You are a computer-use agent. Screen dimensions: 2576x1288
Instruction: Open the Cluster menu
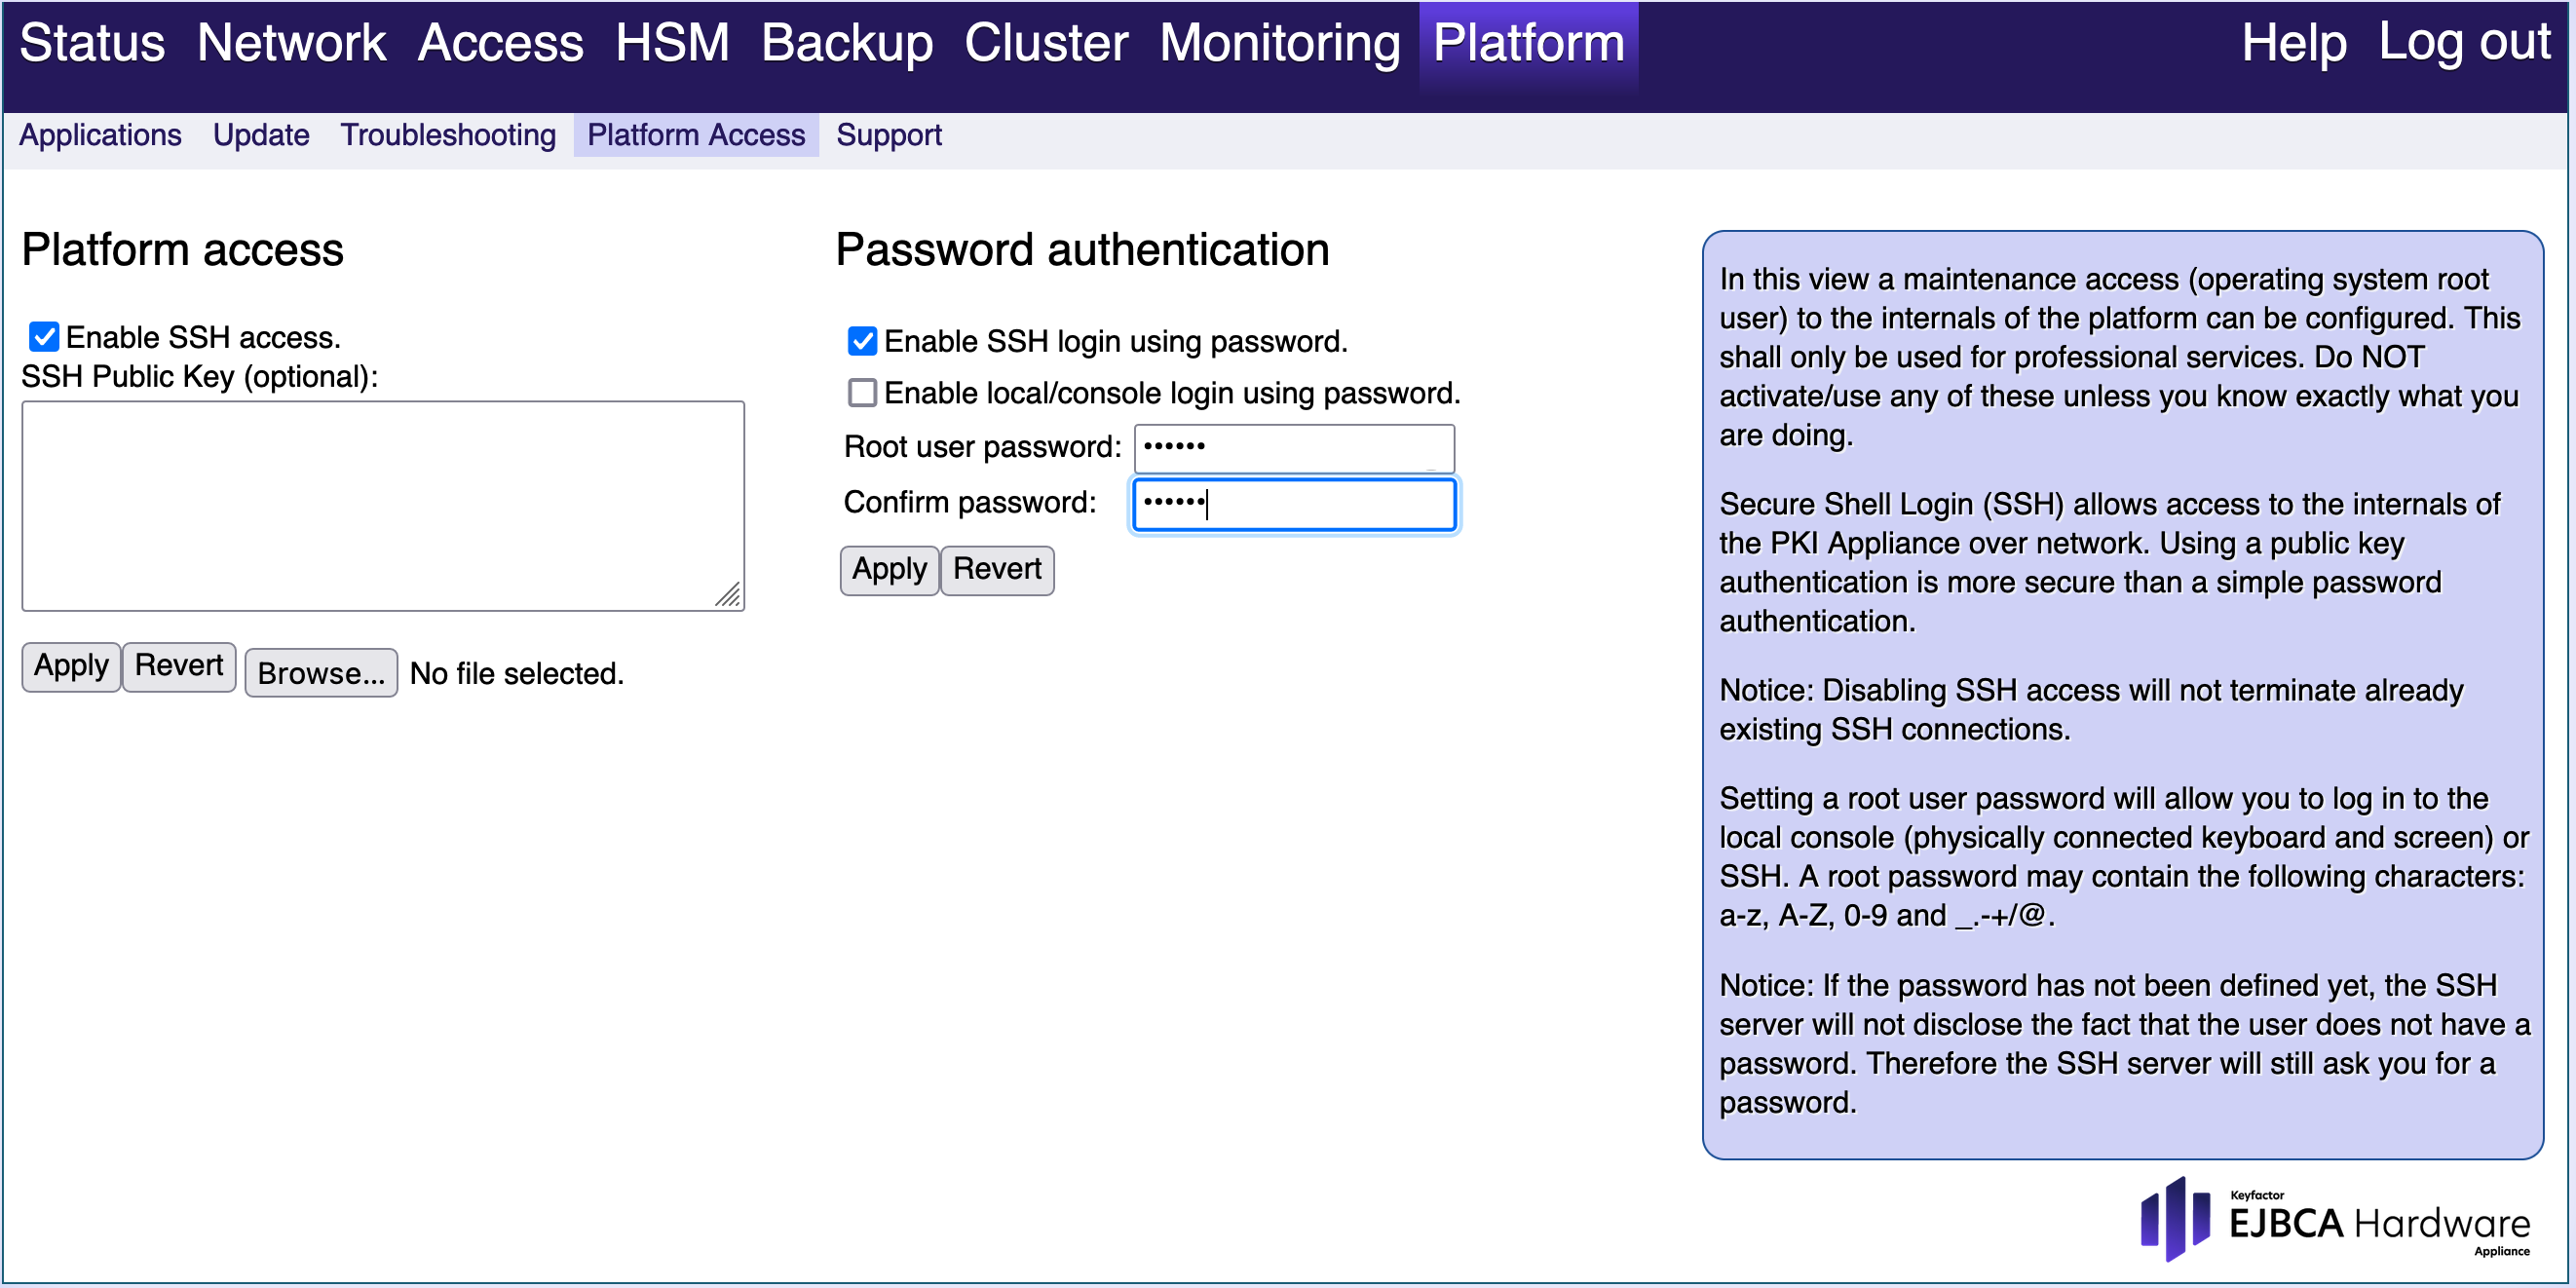1045,44
